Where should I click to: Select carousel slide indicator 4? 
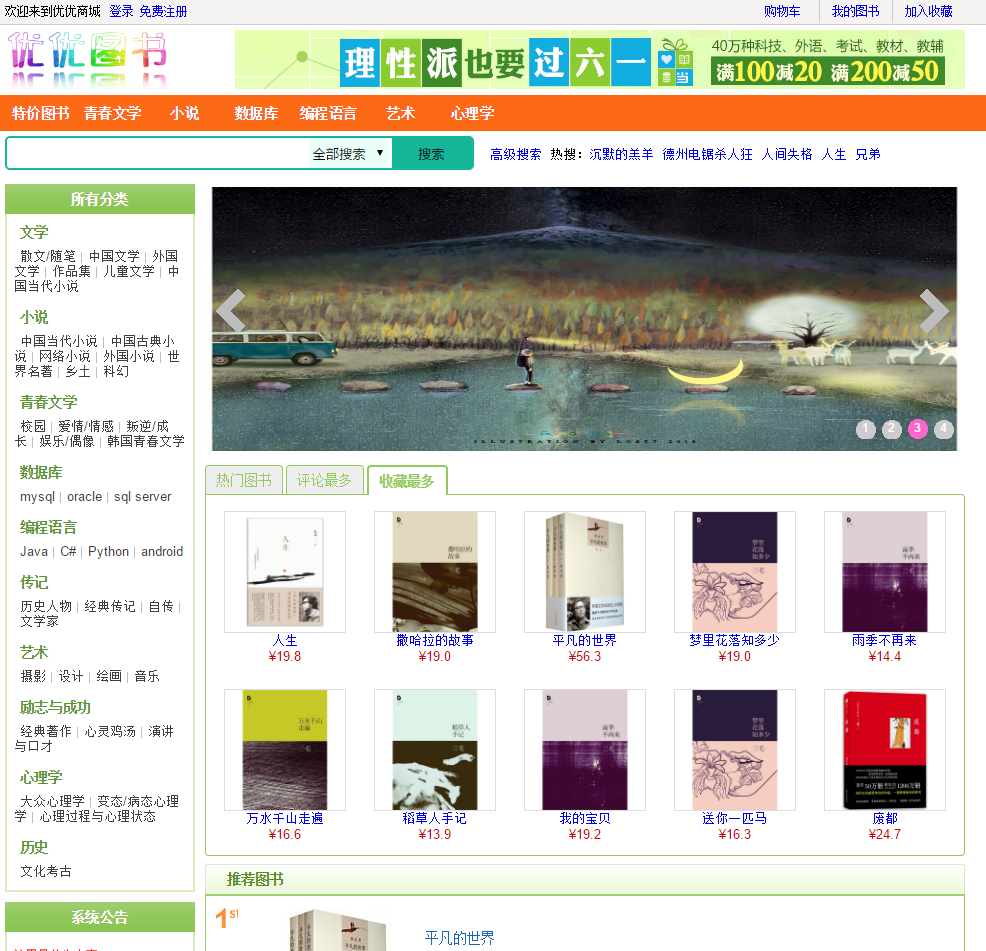pyautogui.click(x=943, y=429)
